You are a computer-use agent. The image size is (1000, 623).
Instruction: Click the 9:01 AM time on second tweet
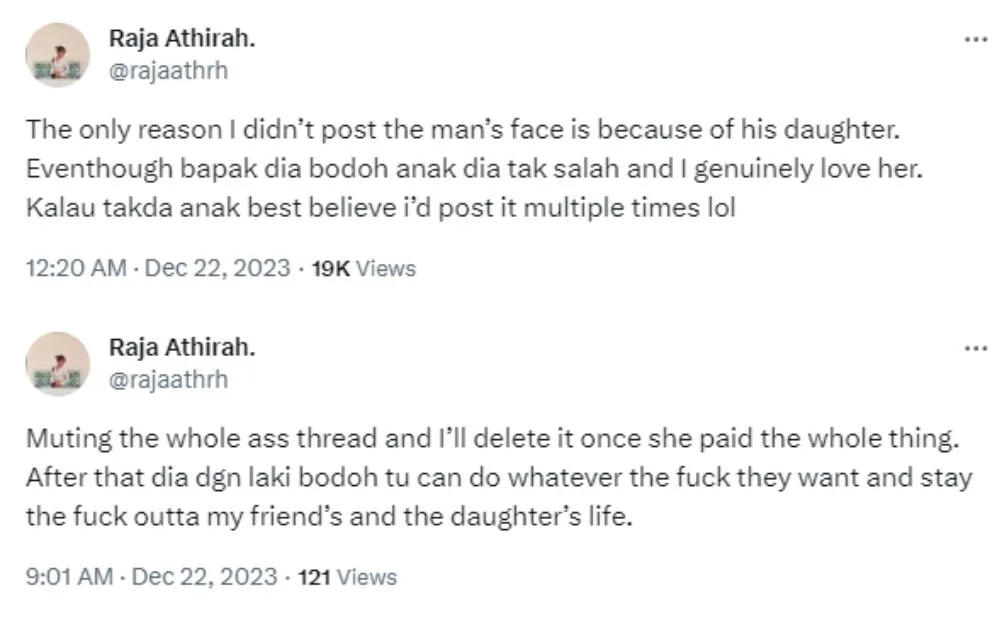coord(69,577)
